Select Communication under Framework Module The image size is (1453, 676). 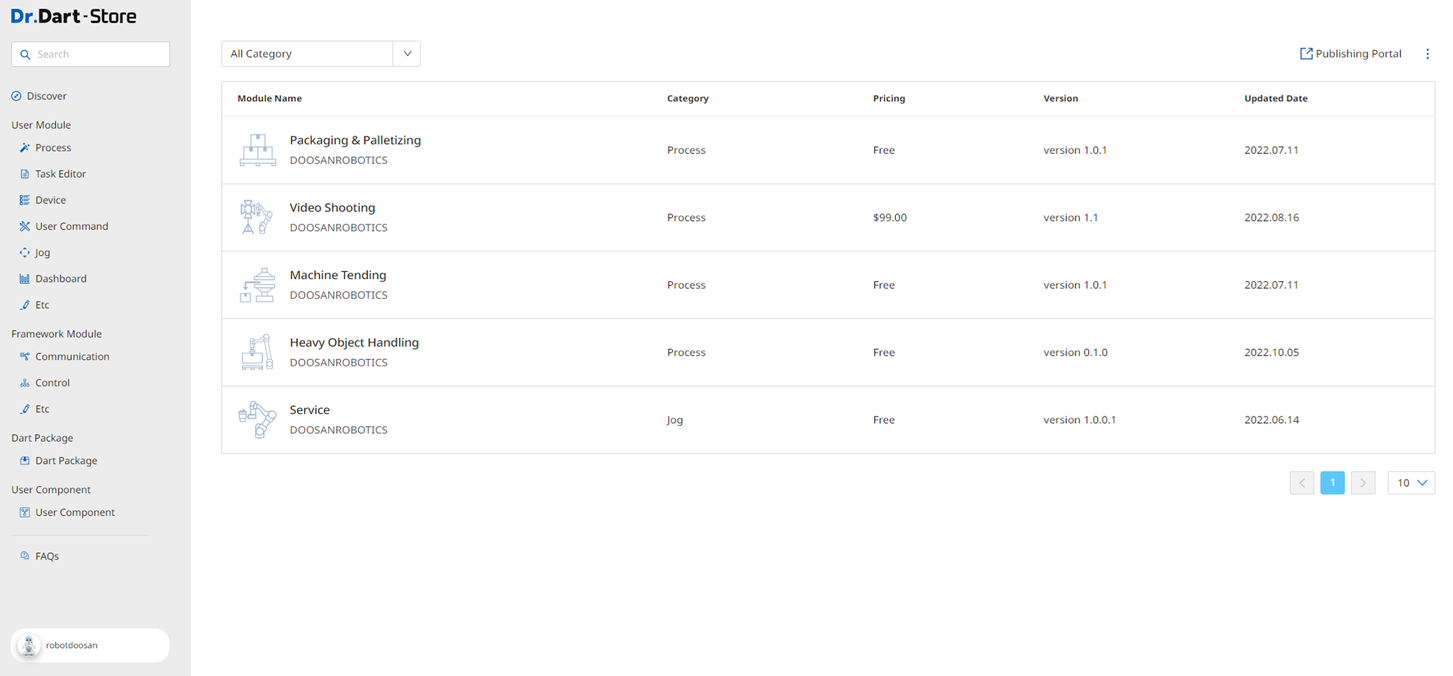72,357
